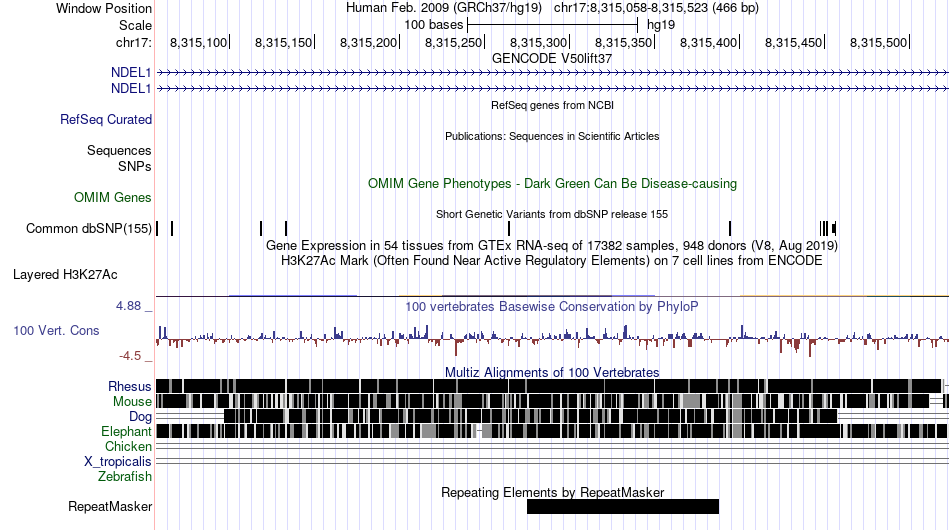Click 'Short Genetic Variants from dbSNP release 155'

point(552,214)
